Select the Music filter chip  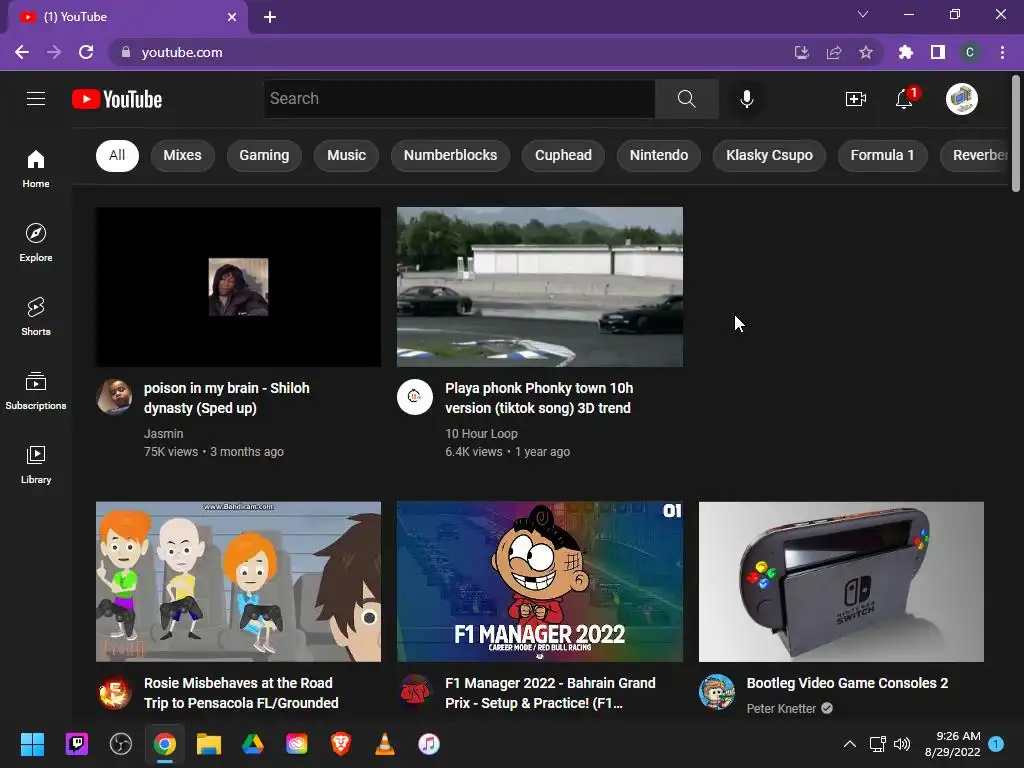(x=346, y=155)
